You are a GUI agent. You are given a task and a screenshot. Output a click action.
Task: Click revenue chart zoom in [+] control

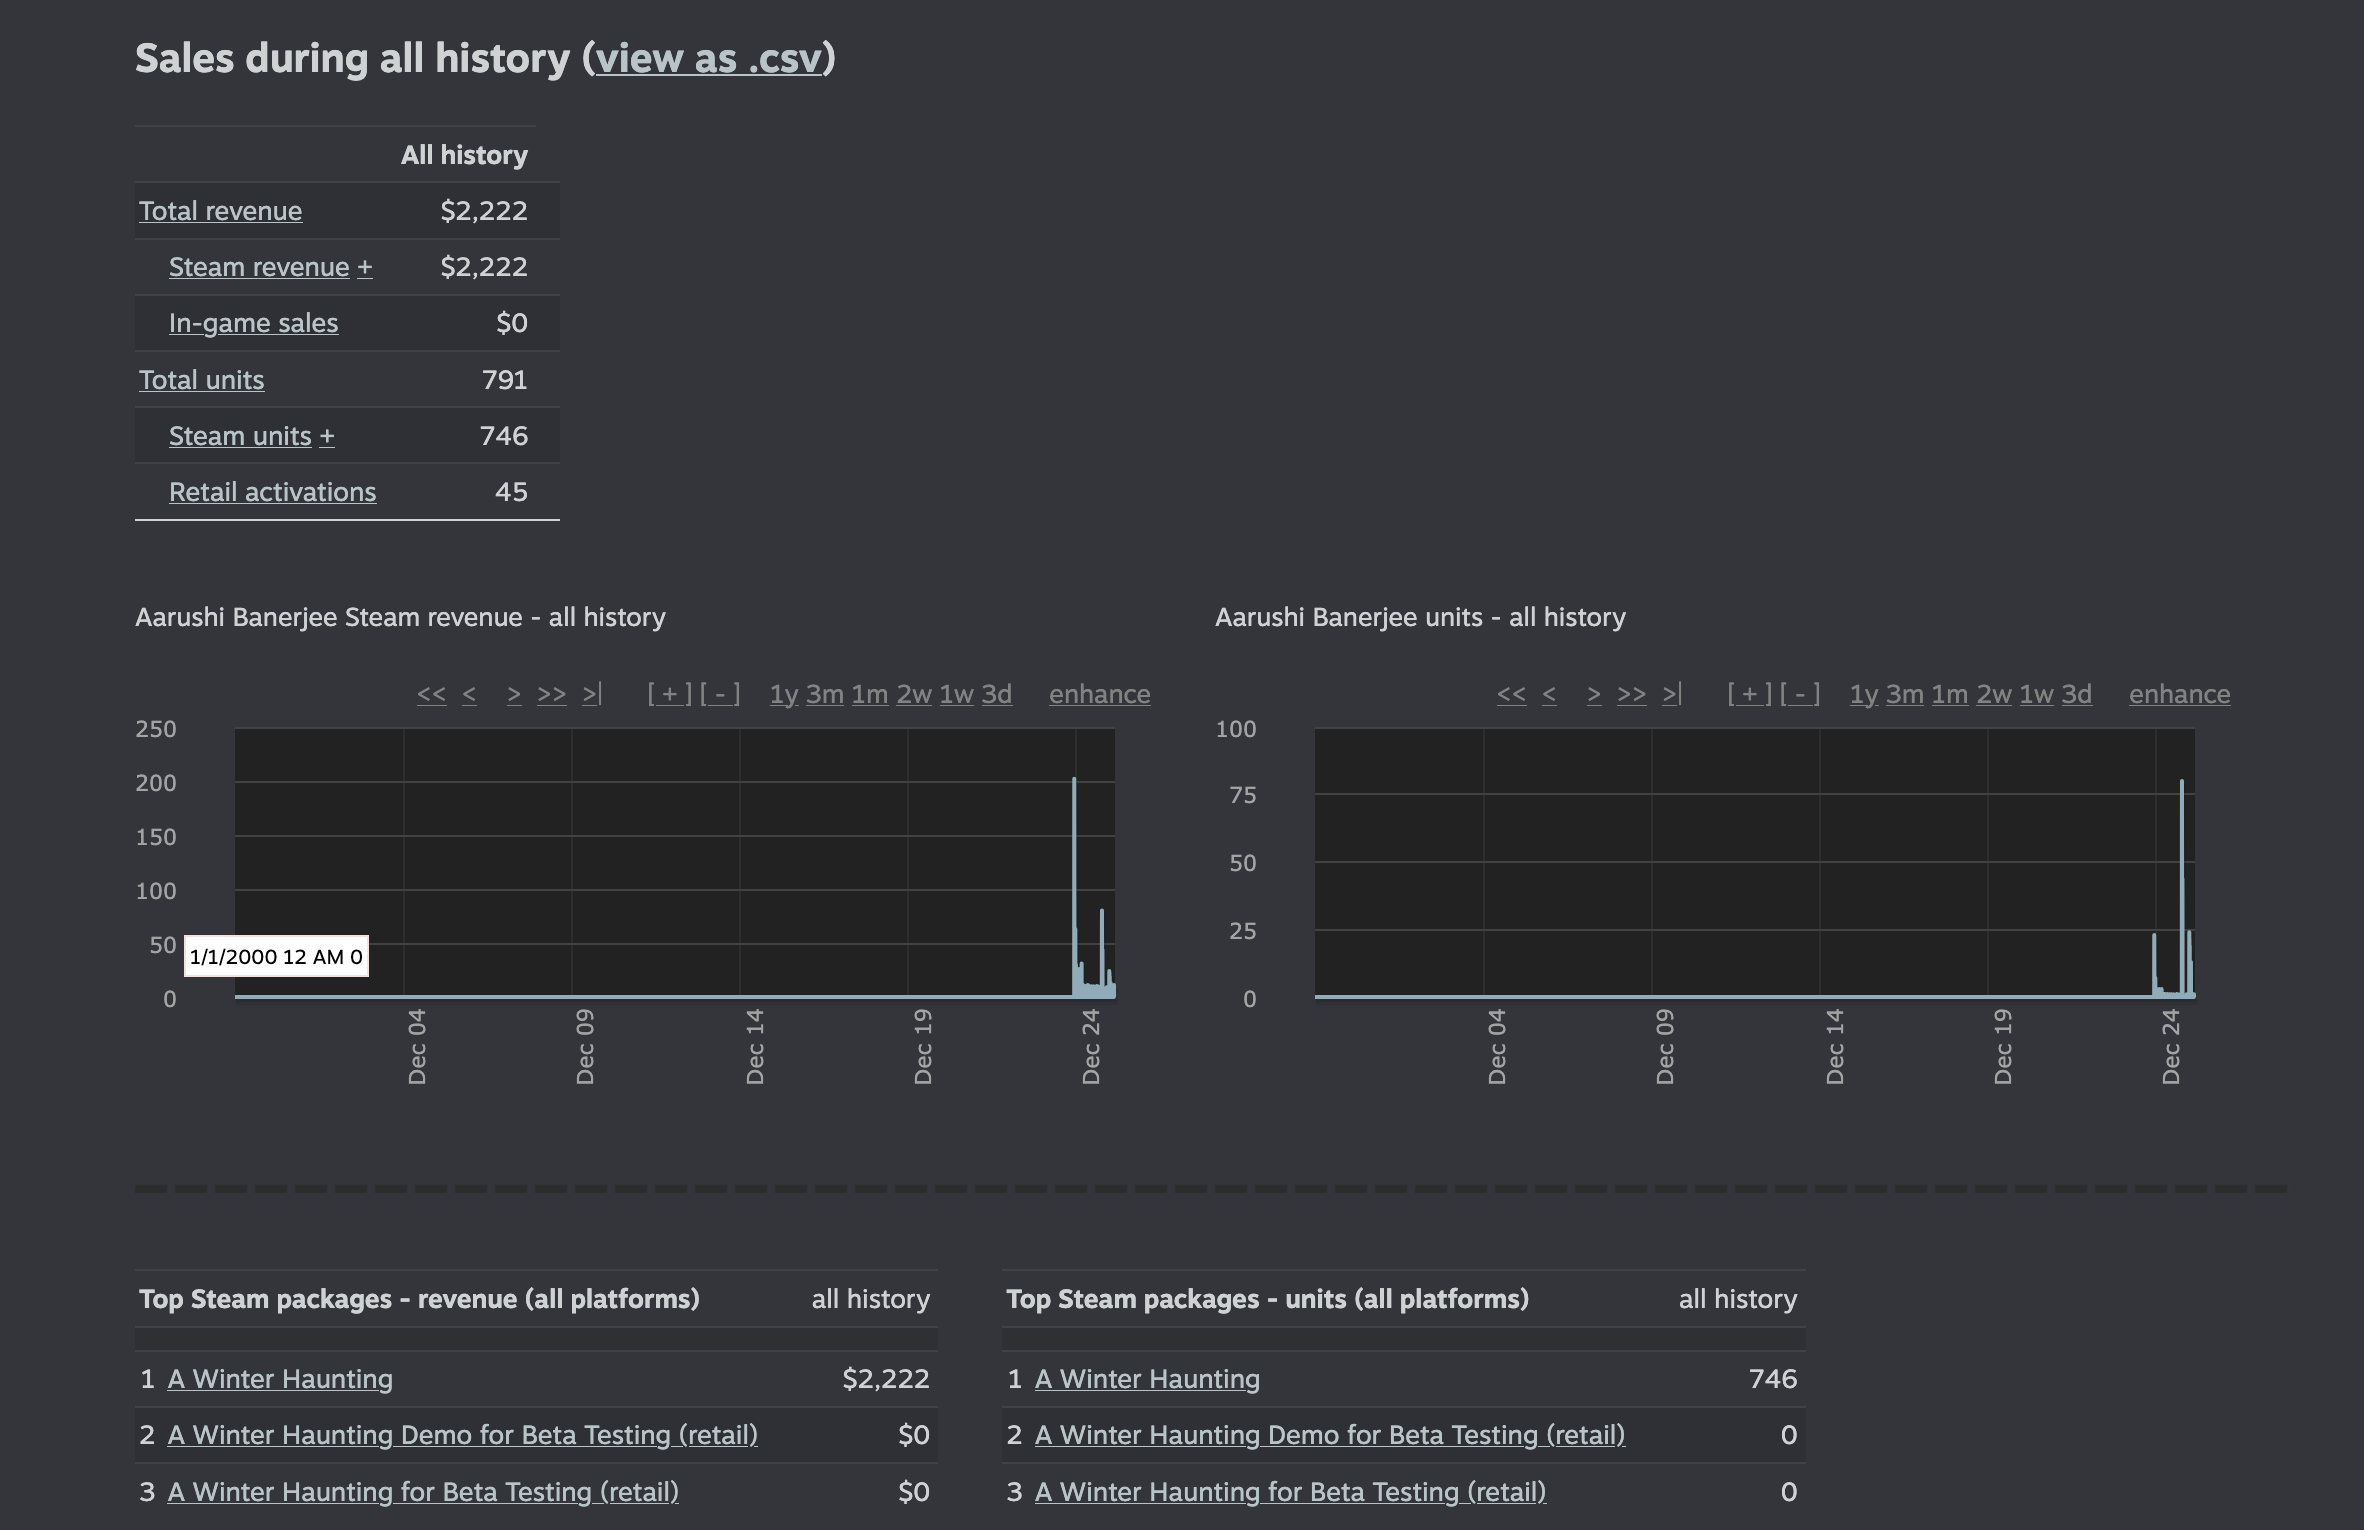click(669, 694)
